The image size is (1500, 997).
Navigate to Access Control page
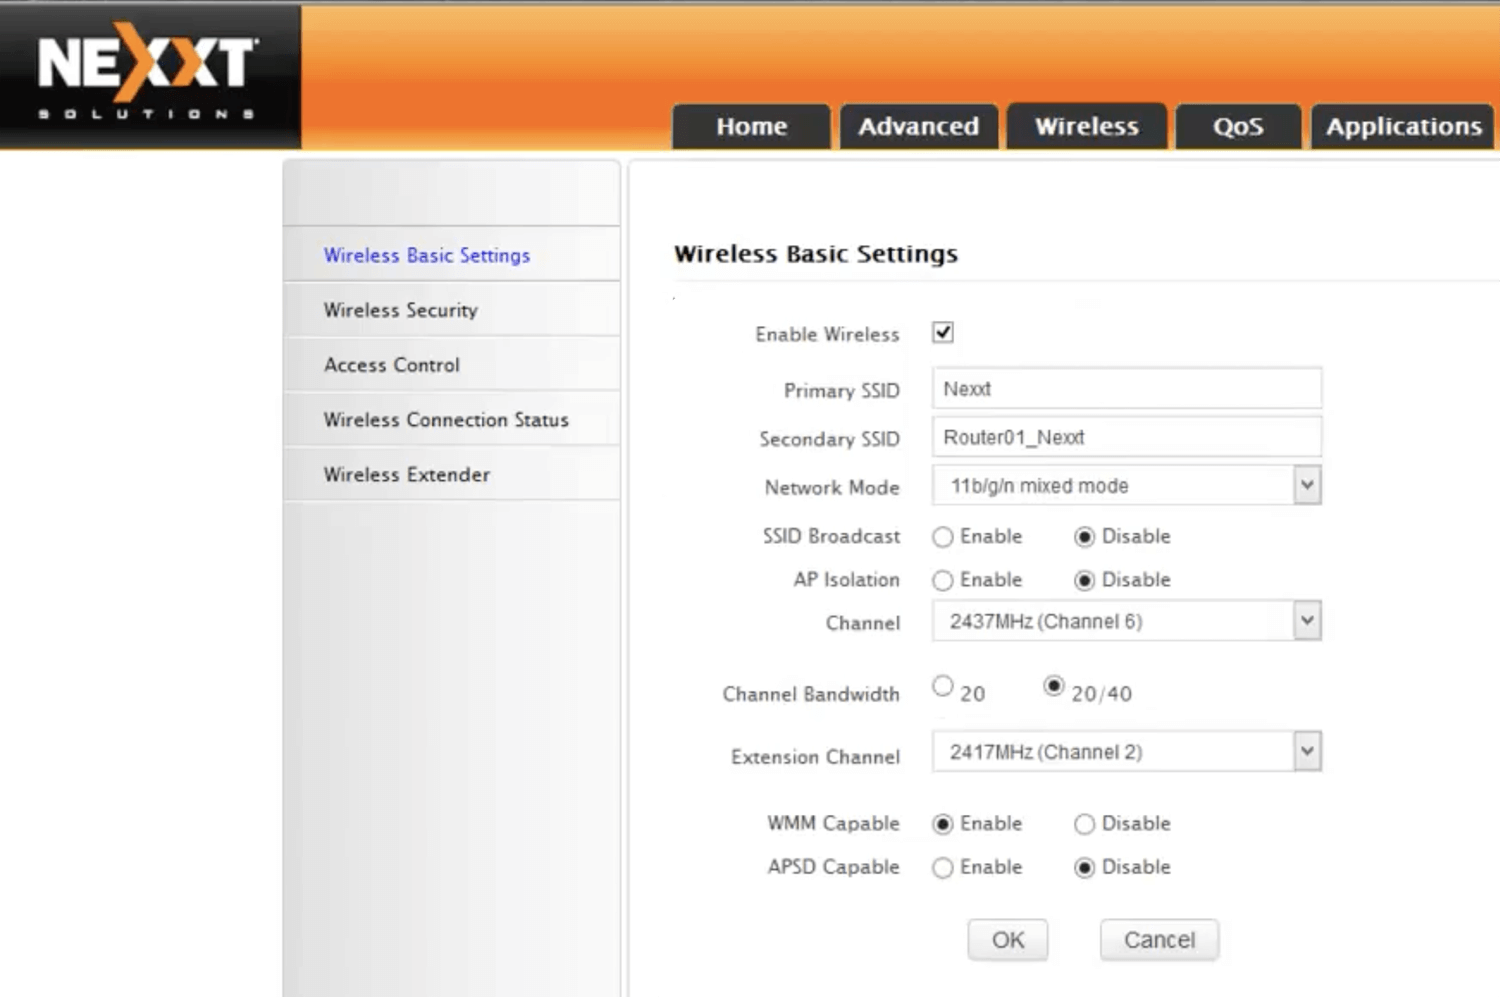coord(391,365)
